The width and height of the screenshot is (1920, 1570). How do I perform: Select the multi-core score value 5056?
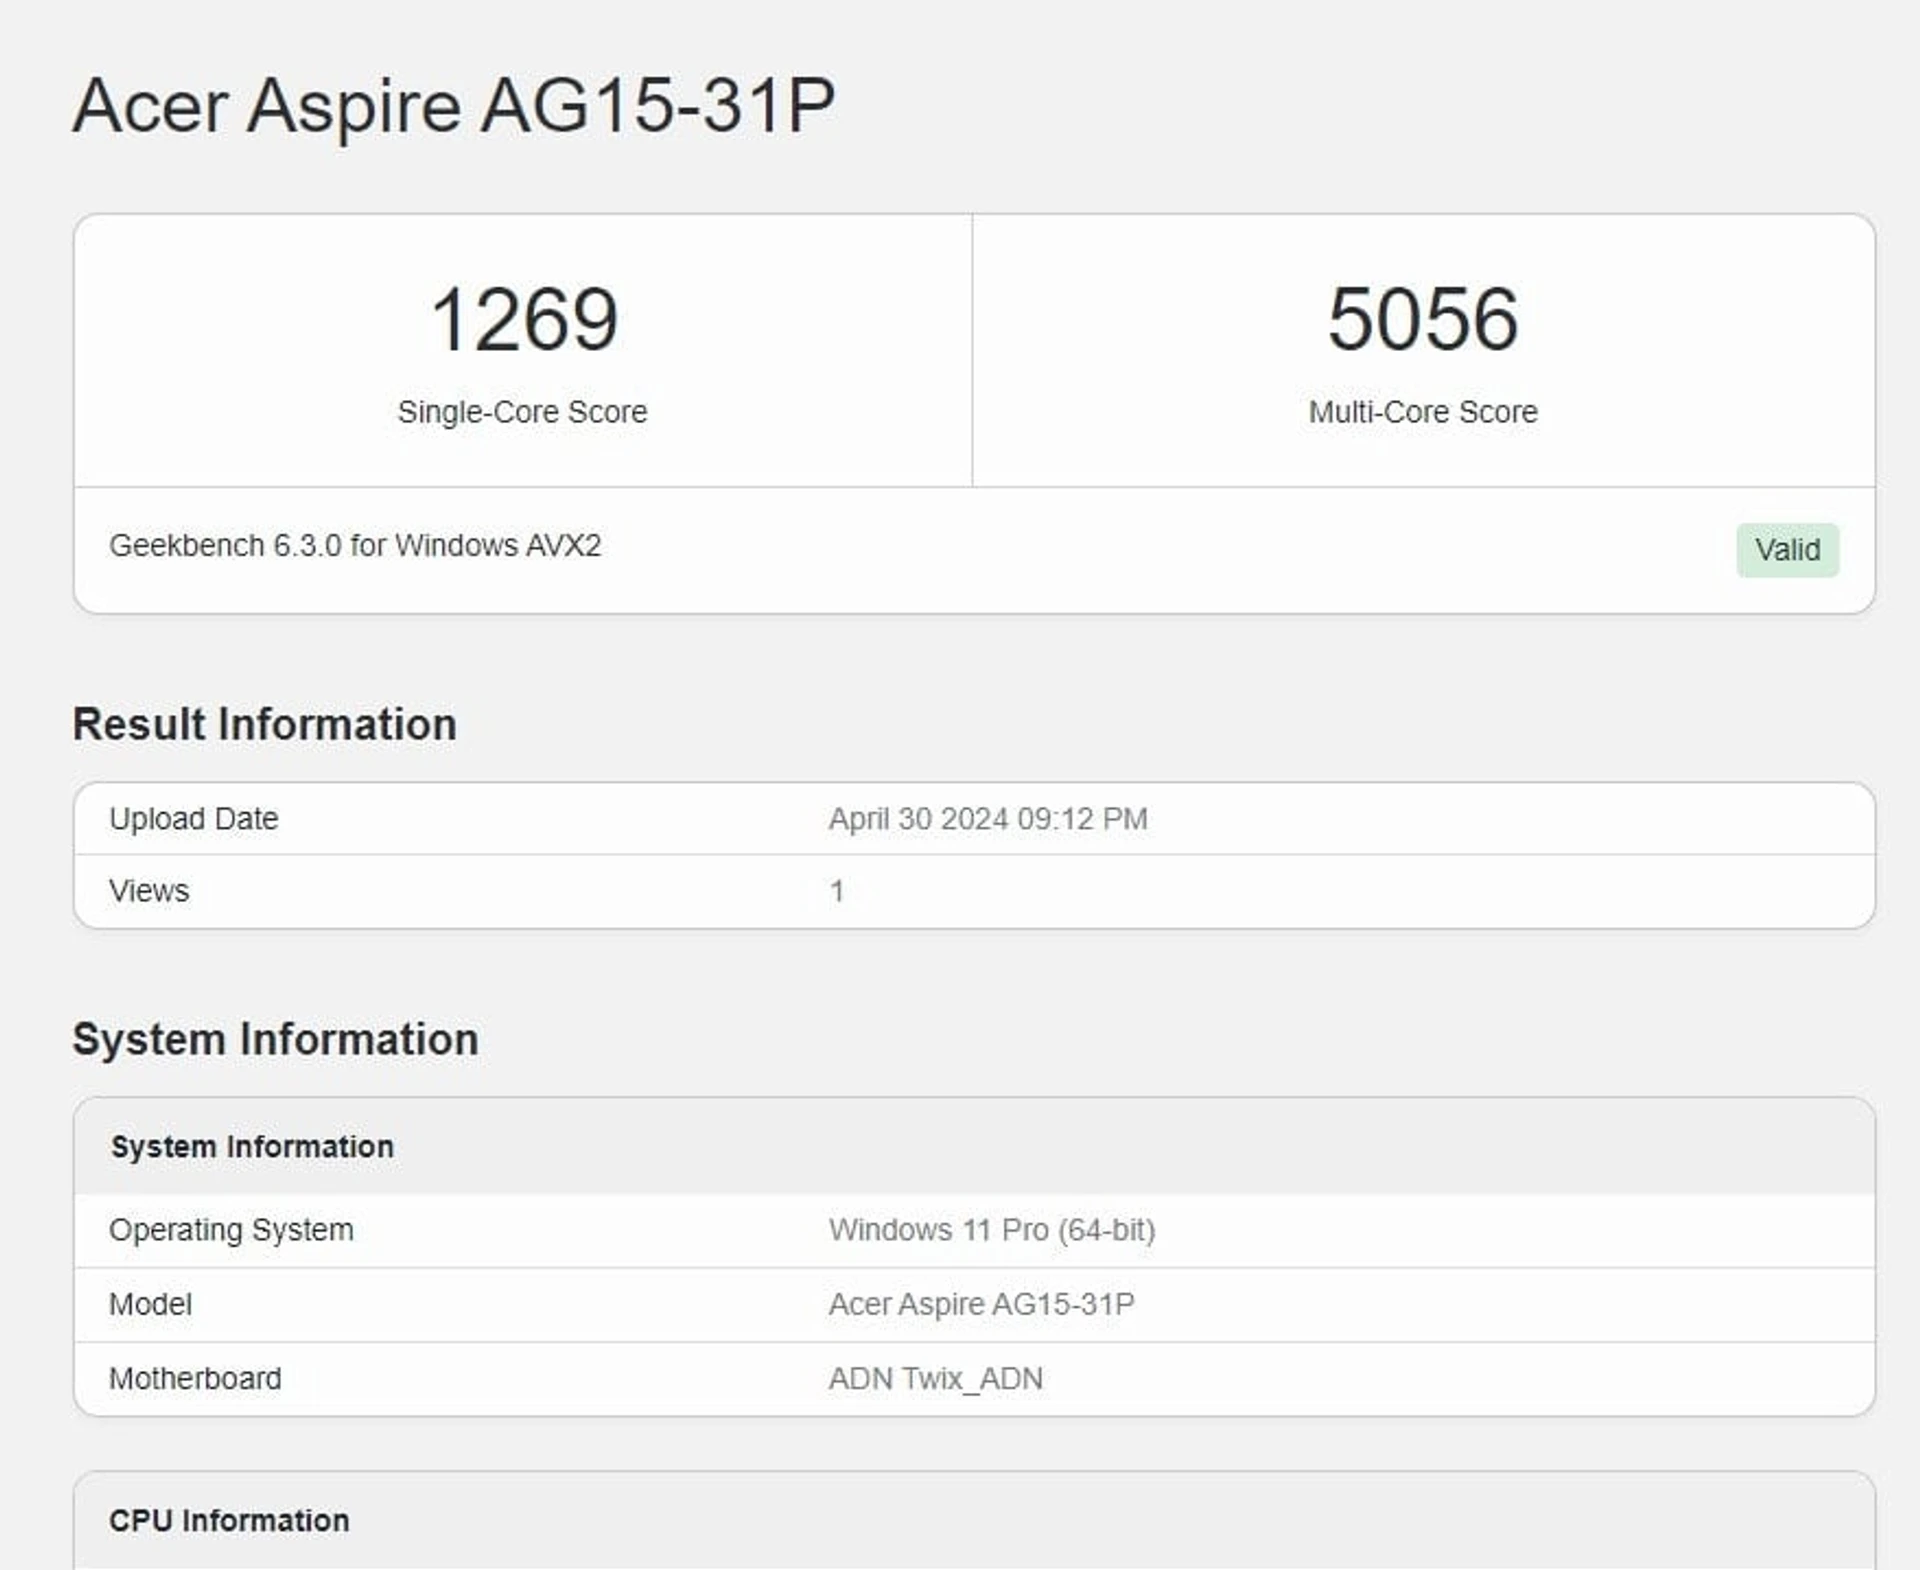1423,319
